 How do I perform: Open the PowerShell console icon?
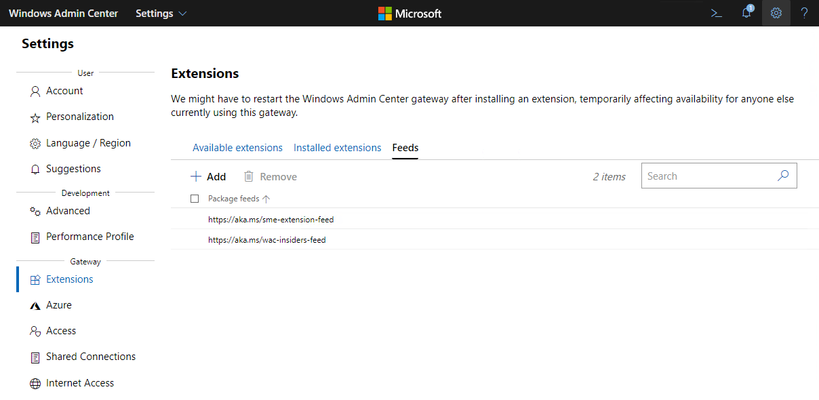[717, 14]
